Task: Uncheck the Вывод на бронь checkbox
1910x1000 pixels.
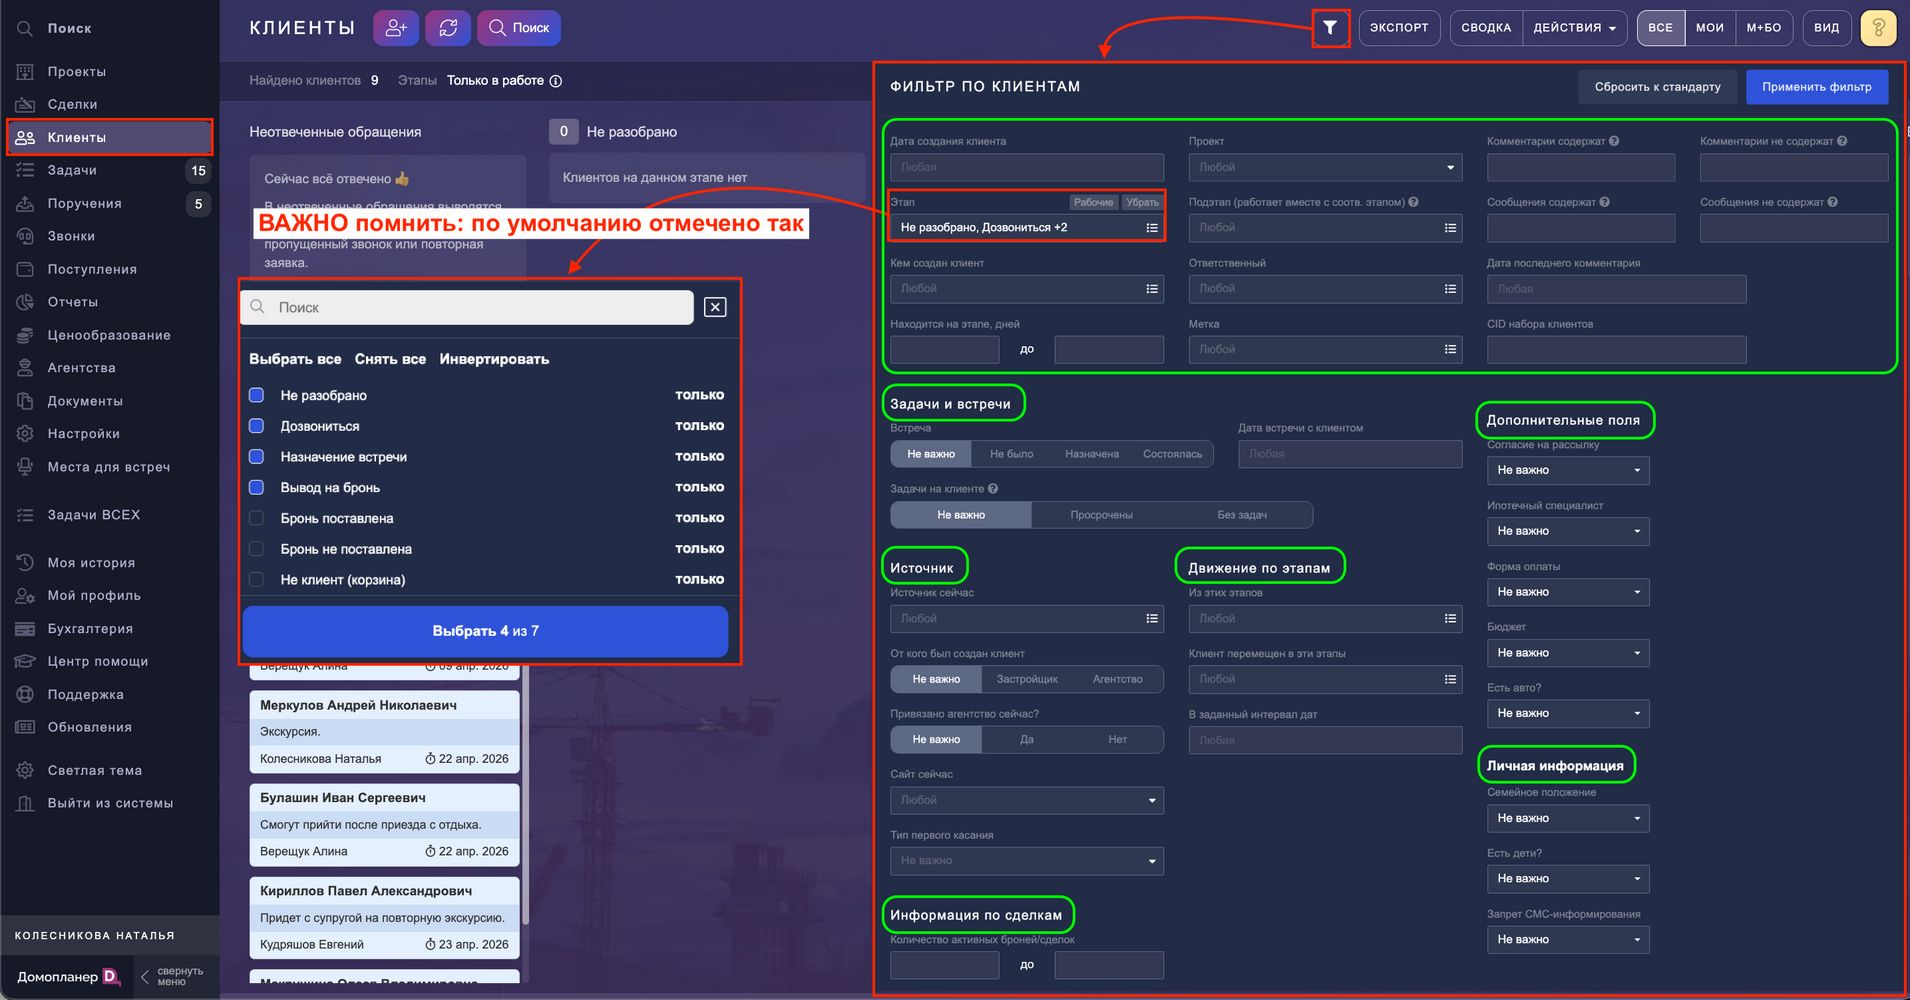Action: 257,488
